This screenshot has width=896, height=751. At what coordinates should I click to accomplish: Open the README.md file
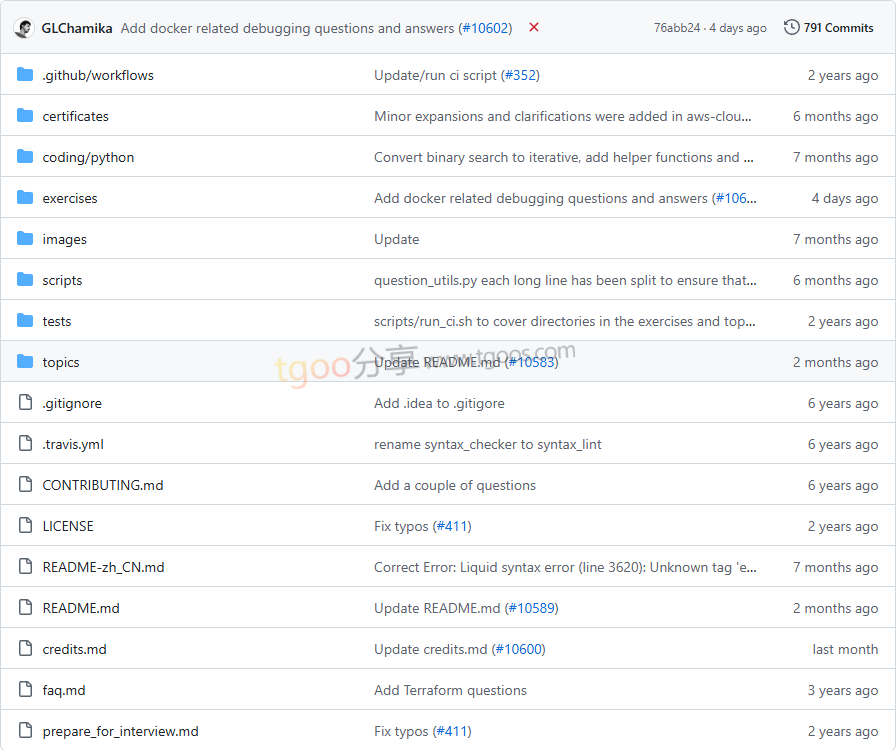(81, 608)
